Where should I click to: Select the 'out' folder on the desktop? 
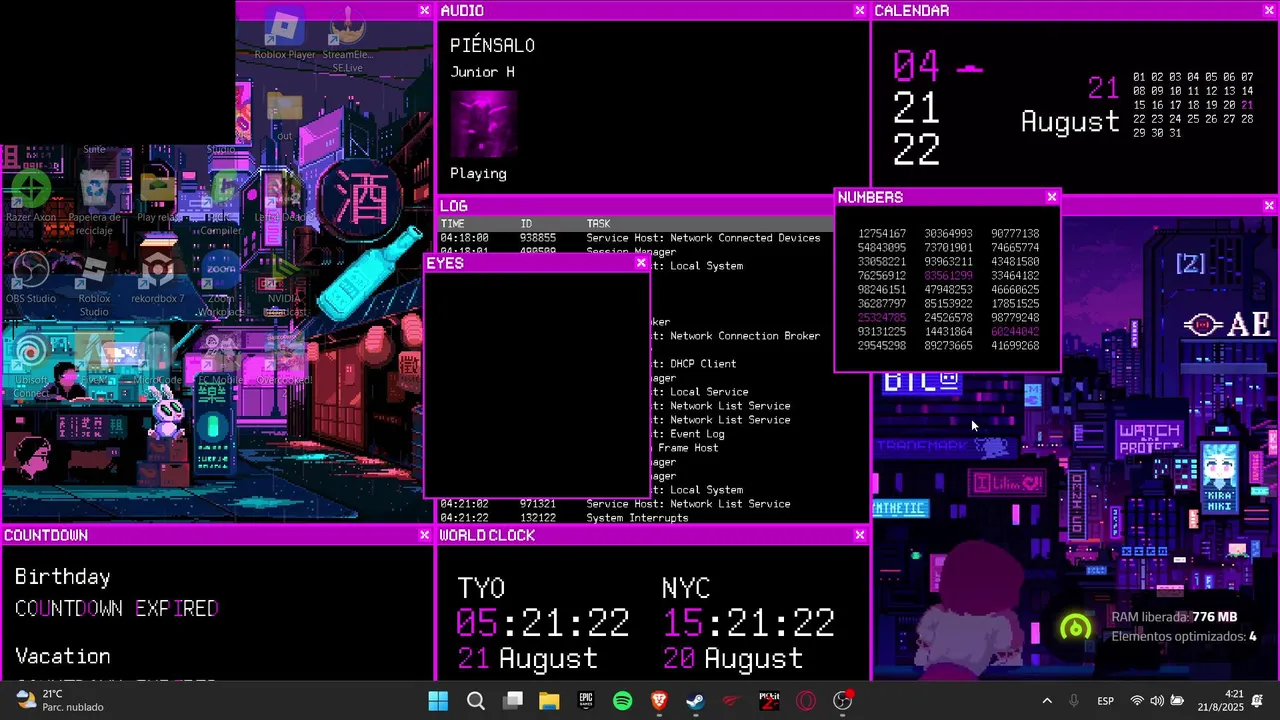pyautogui.click(x=284, y=115)
